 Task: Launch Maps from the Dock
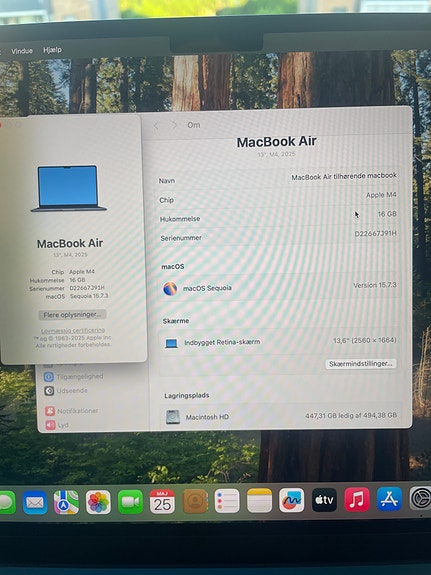click(66, 502)
